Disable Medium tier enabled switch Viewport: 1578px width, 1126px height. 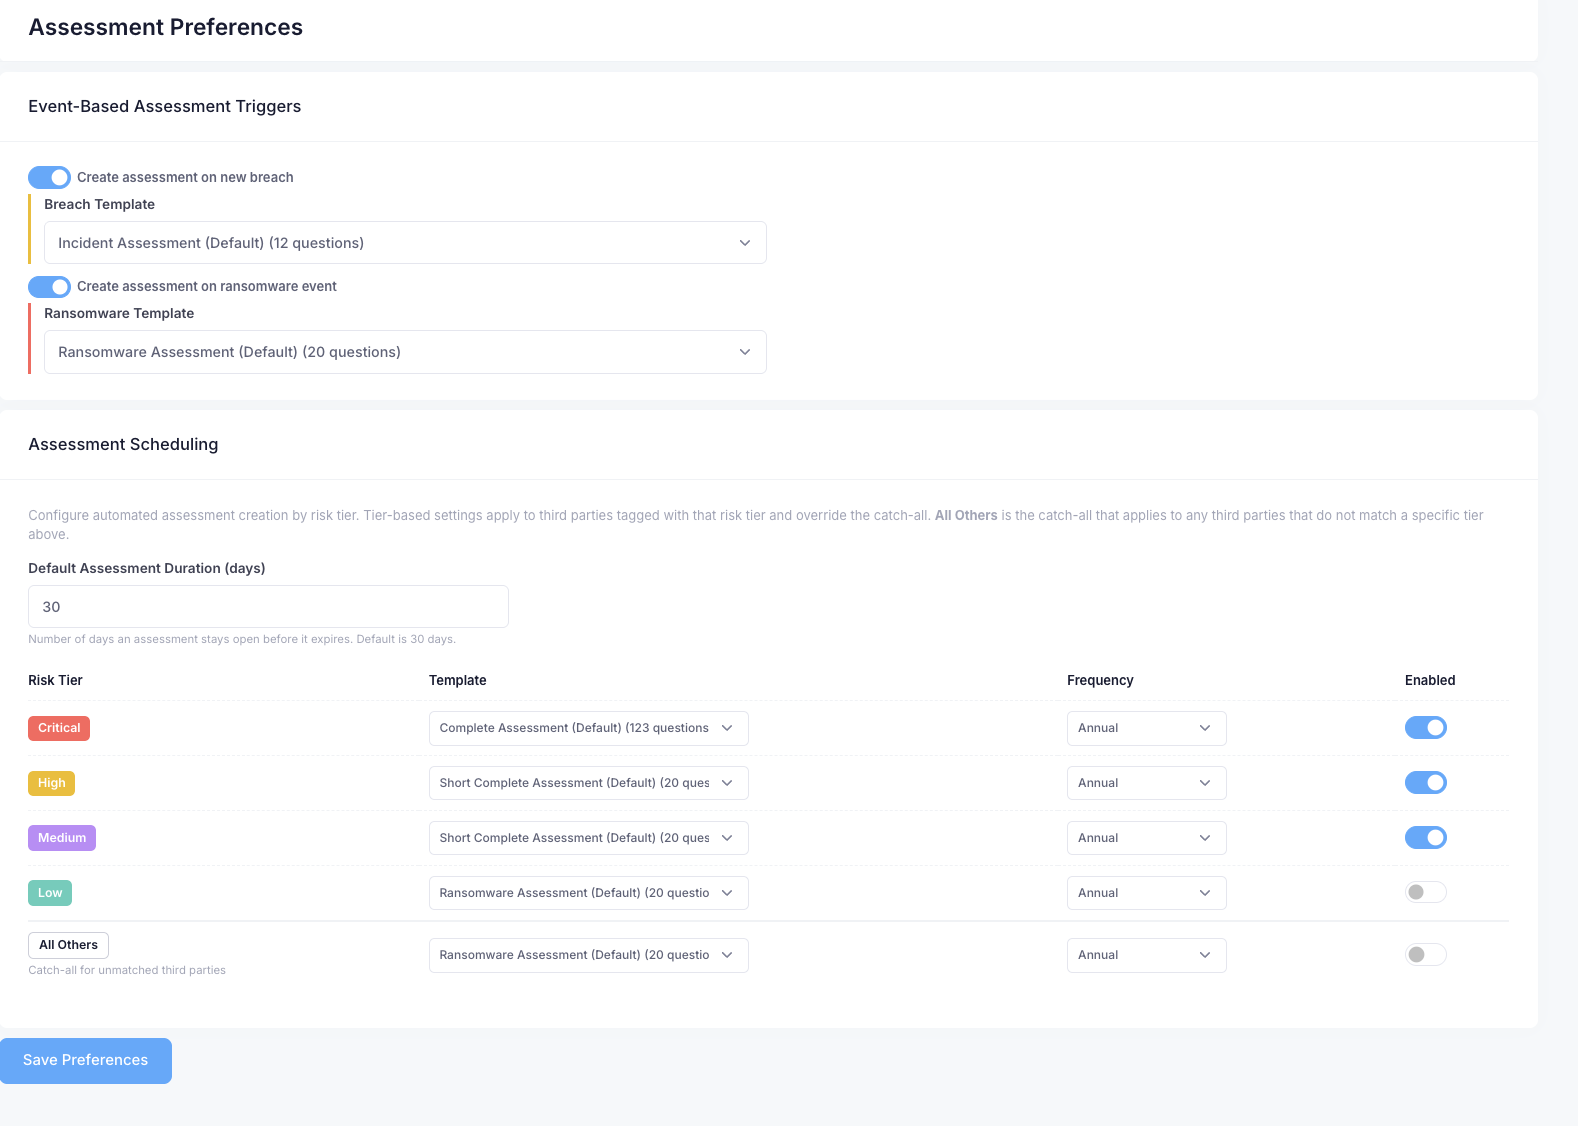pos(1425,838)
